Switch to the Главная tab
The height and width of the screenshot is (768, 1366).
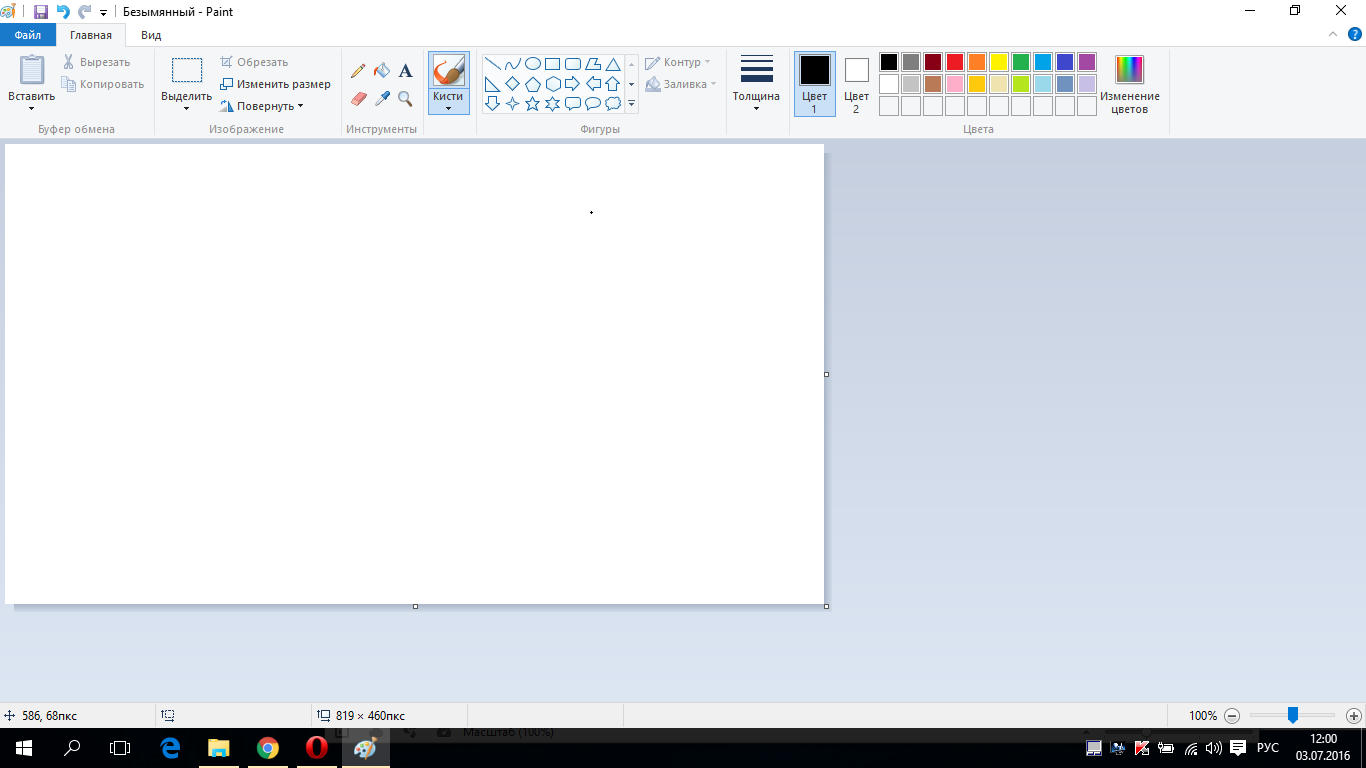point(91,35)
